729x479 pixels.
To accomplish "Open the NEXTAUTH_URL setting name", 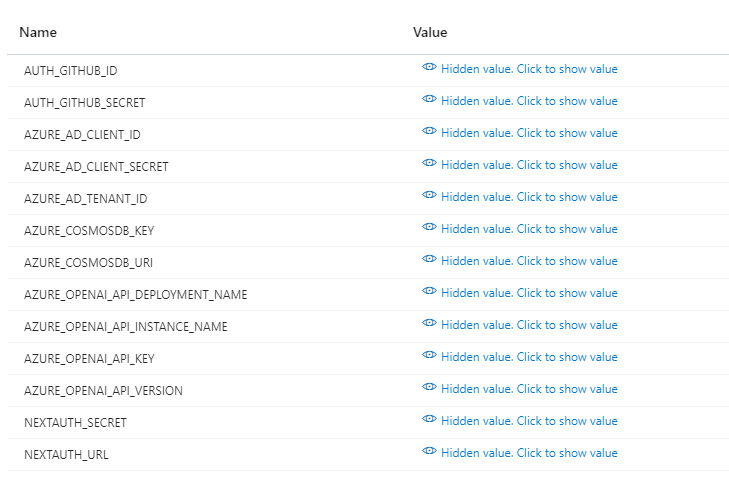I will pos(66,455).
